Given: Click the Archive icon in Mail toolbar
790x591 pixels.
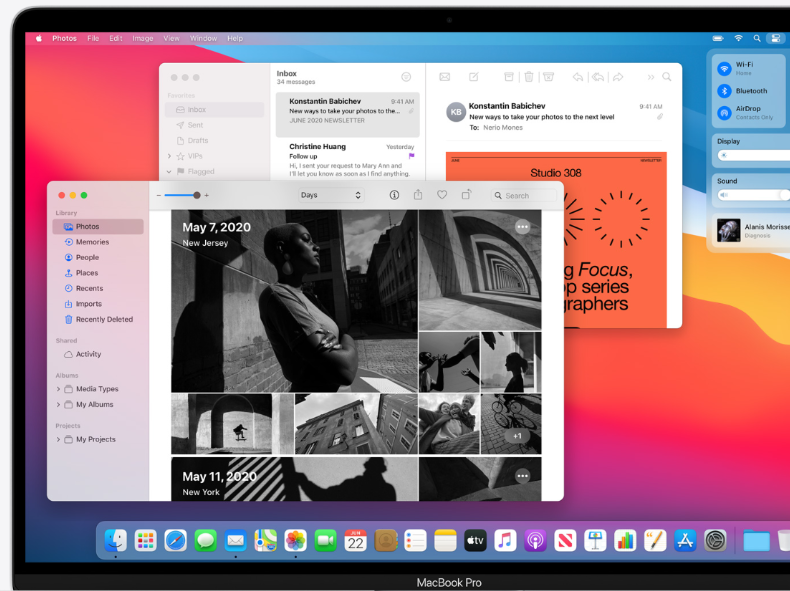Looking at the screenshot, I should tap(509, 77).
